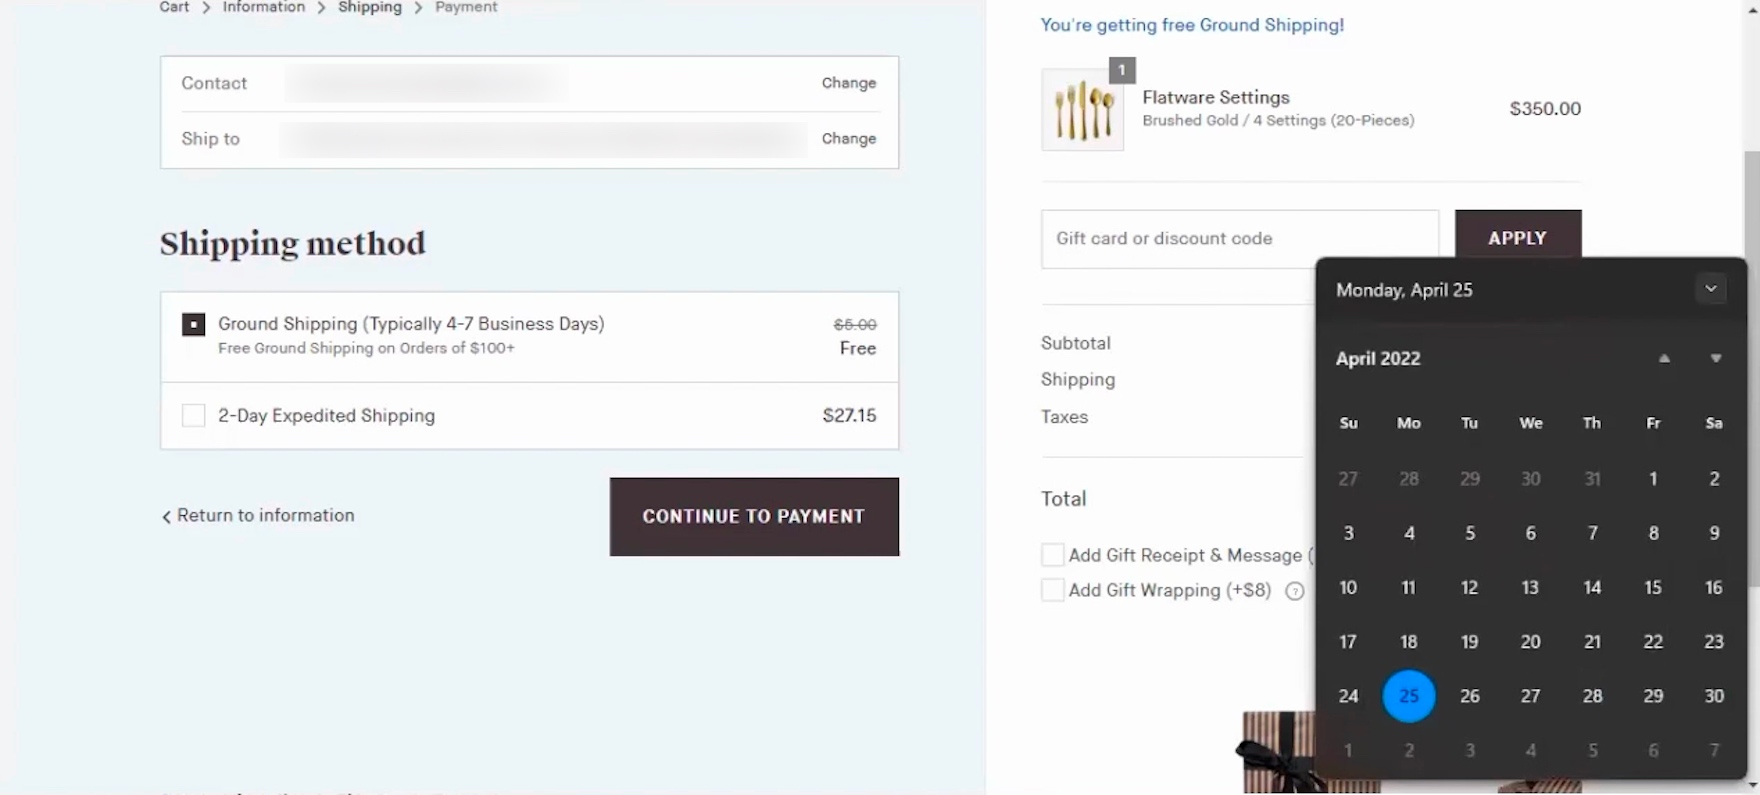Open the April 2022 month picker
The width and height of the screenshot is (1760, 795).
(1378, 358)
